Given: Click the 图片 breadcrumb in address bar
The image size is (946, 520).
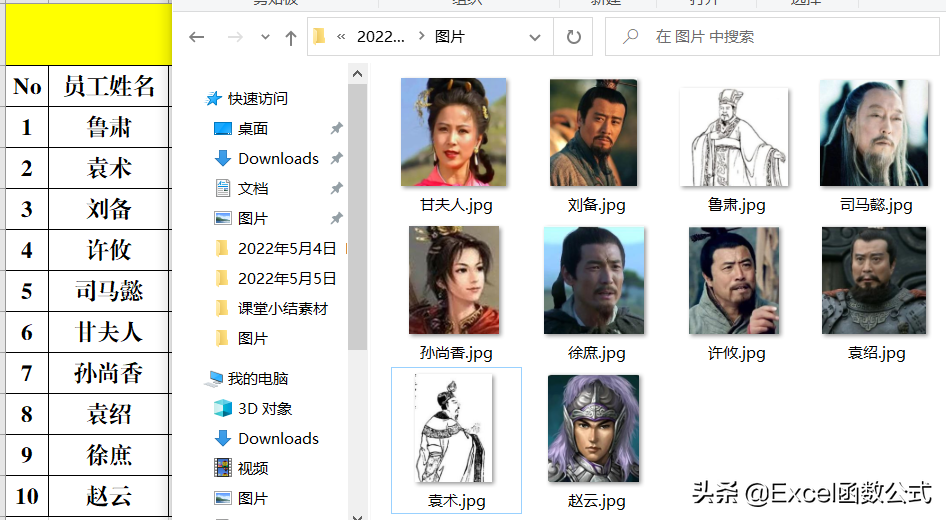Looking at the screenshot, I should 449,37.
